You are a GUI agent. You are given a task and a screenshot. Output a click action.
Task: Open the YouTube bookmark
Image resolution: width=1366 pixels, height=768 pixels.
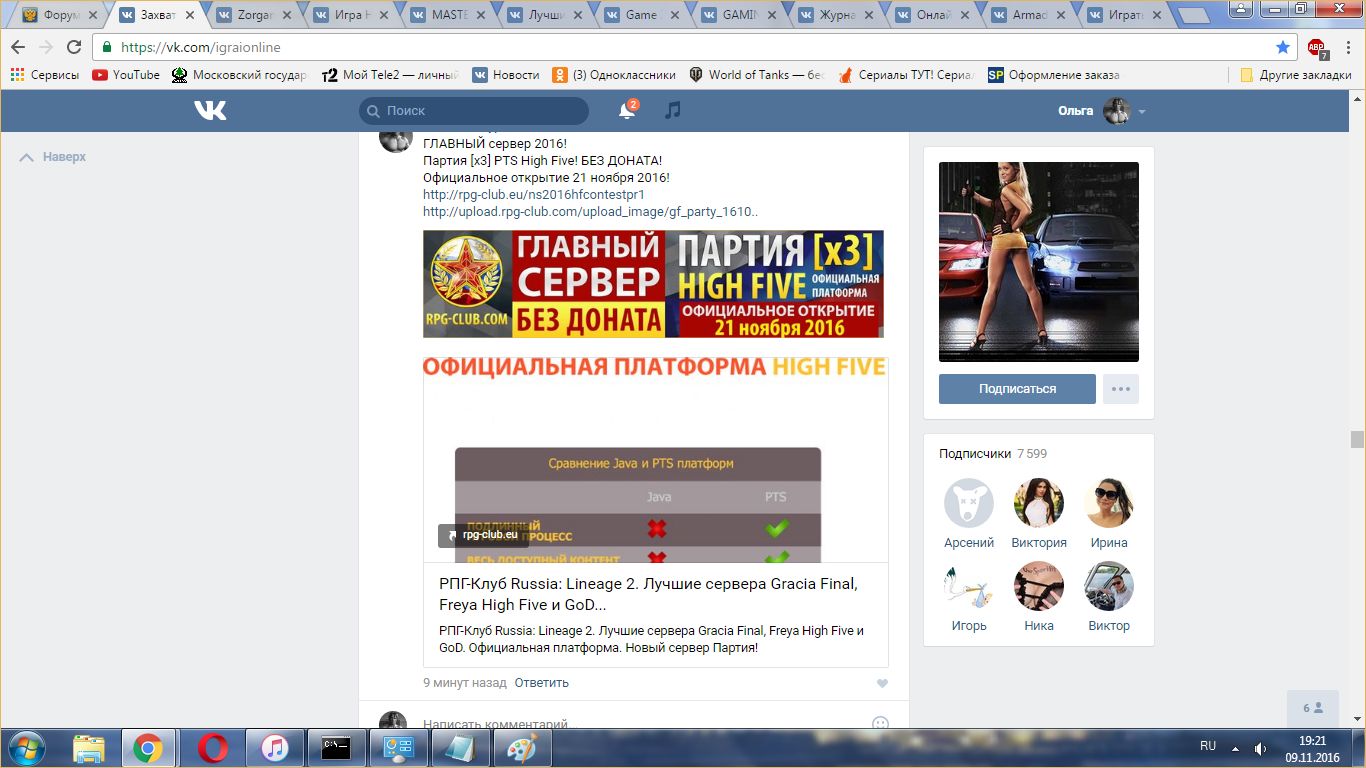pyautogui.click(x=126, y=75)
